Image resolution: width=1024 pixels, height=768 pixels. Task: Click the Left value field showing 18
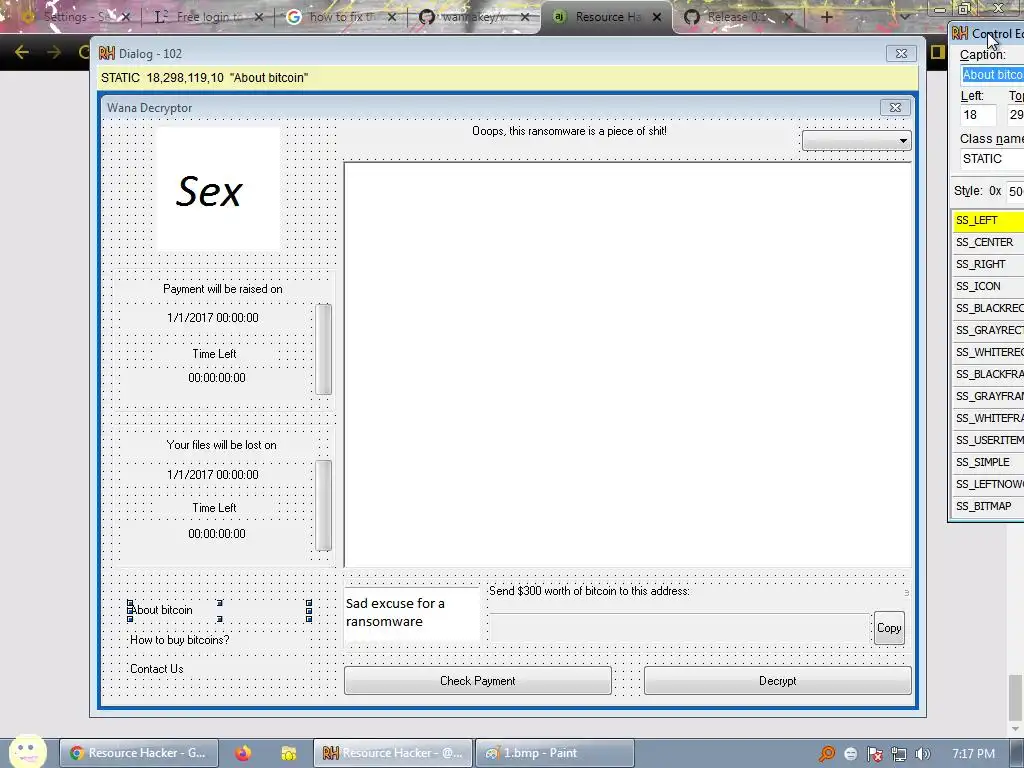(x=978, y=115)
